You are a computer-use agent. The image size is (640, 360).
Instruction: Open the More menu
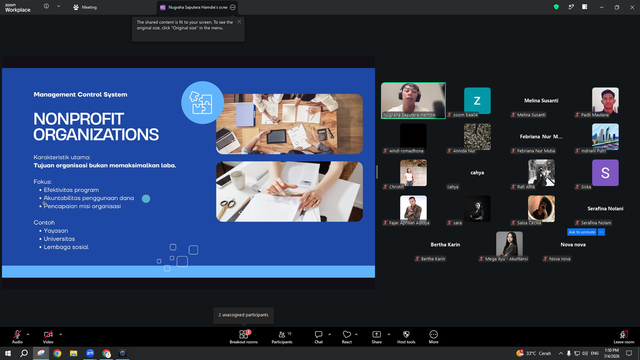coord(433,337)
